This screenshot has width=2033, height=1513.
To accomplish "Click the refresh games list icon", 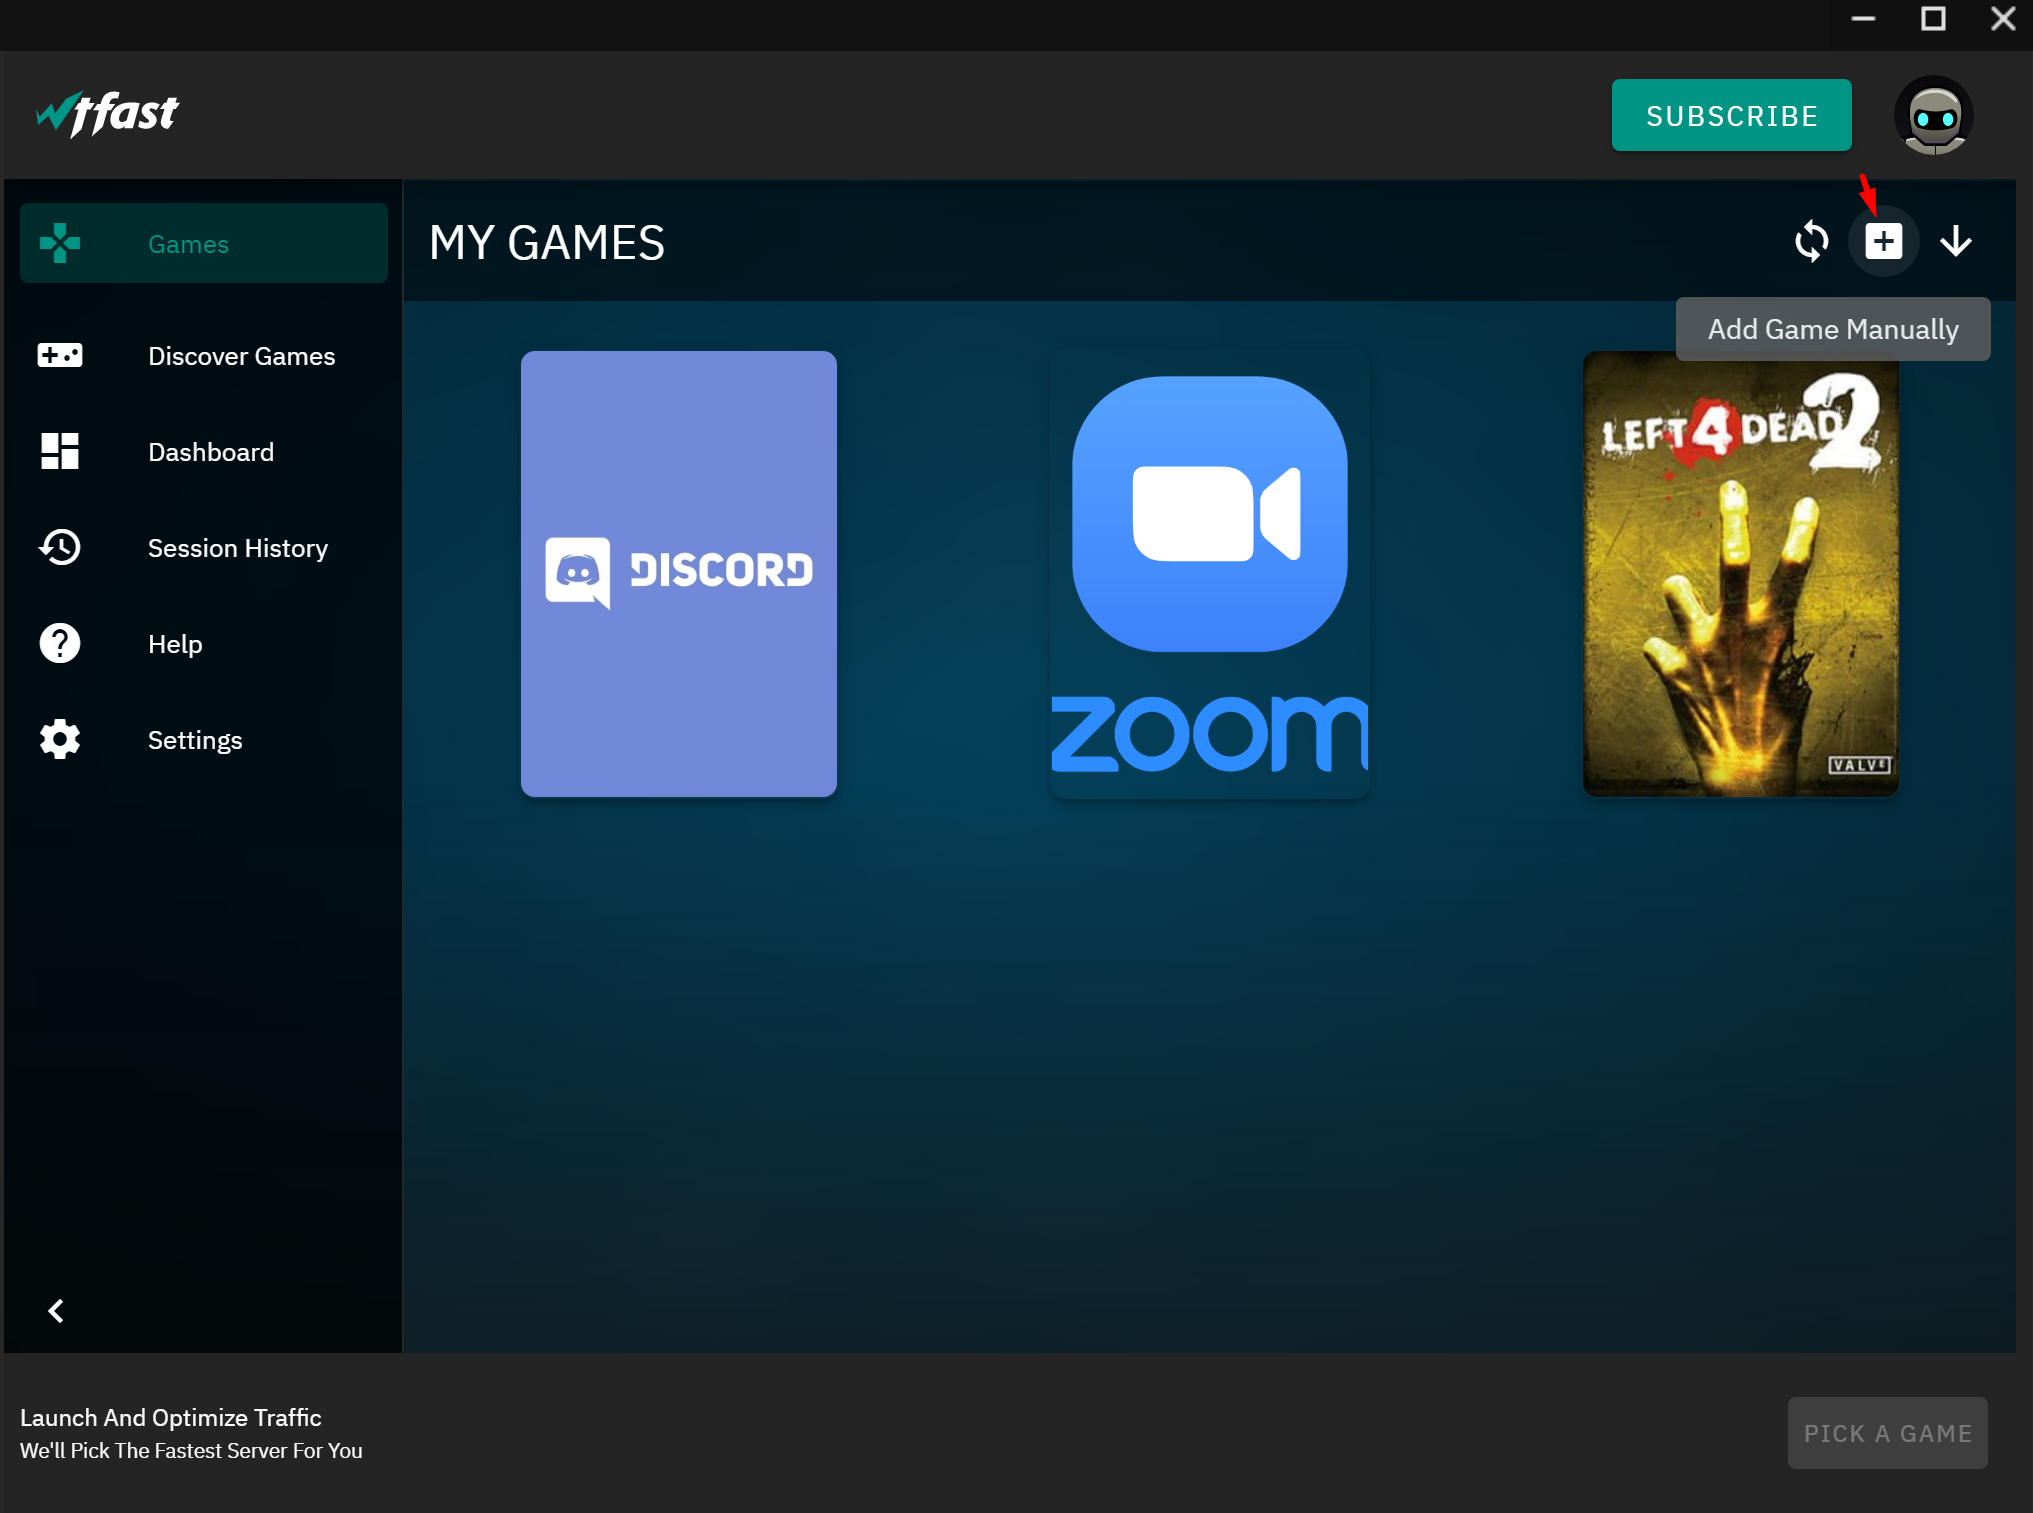I will click(1811, 242).
